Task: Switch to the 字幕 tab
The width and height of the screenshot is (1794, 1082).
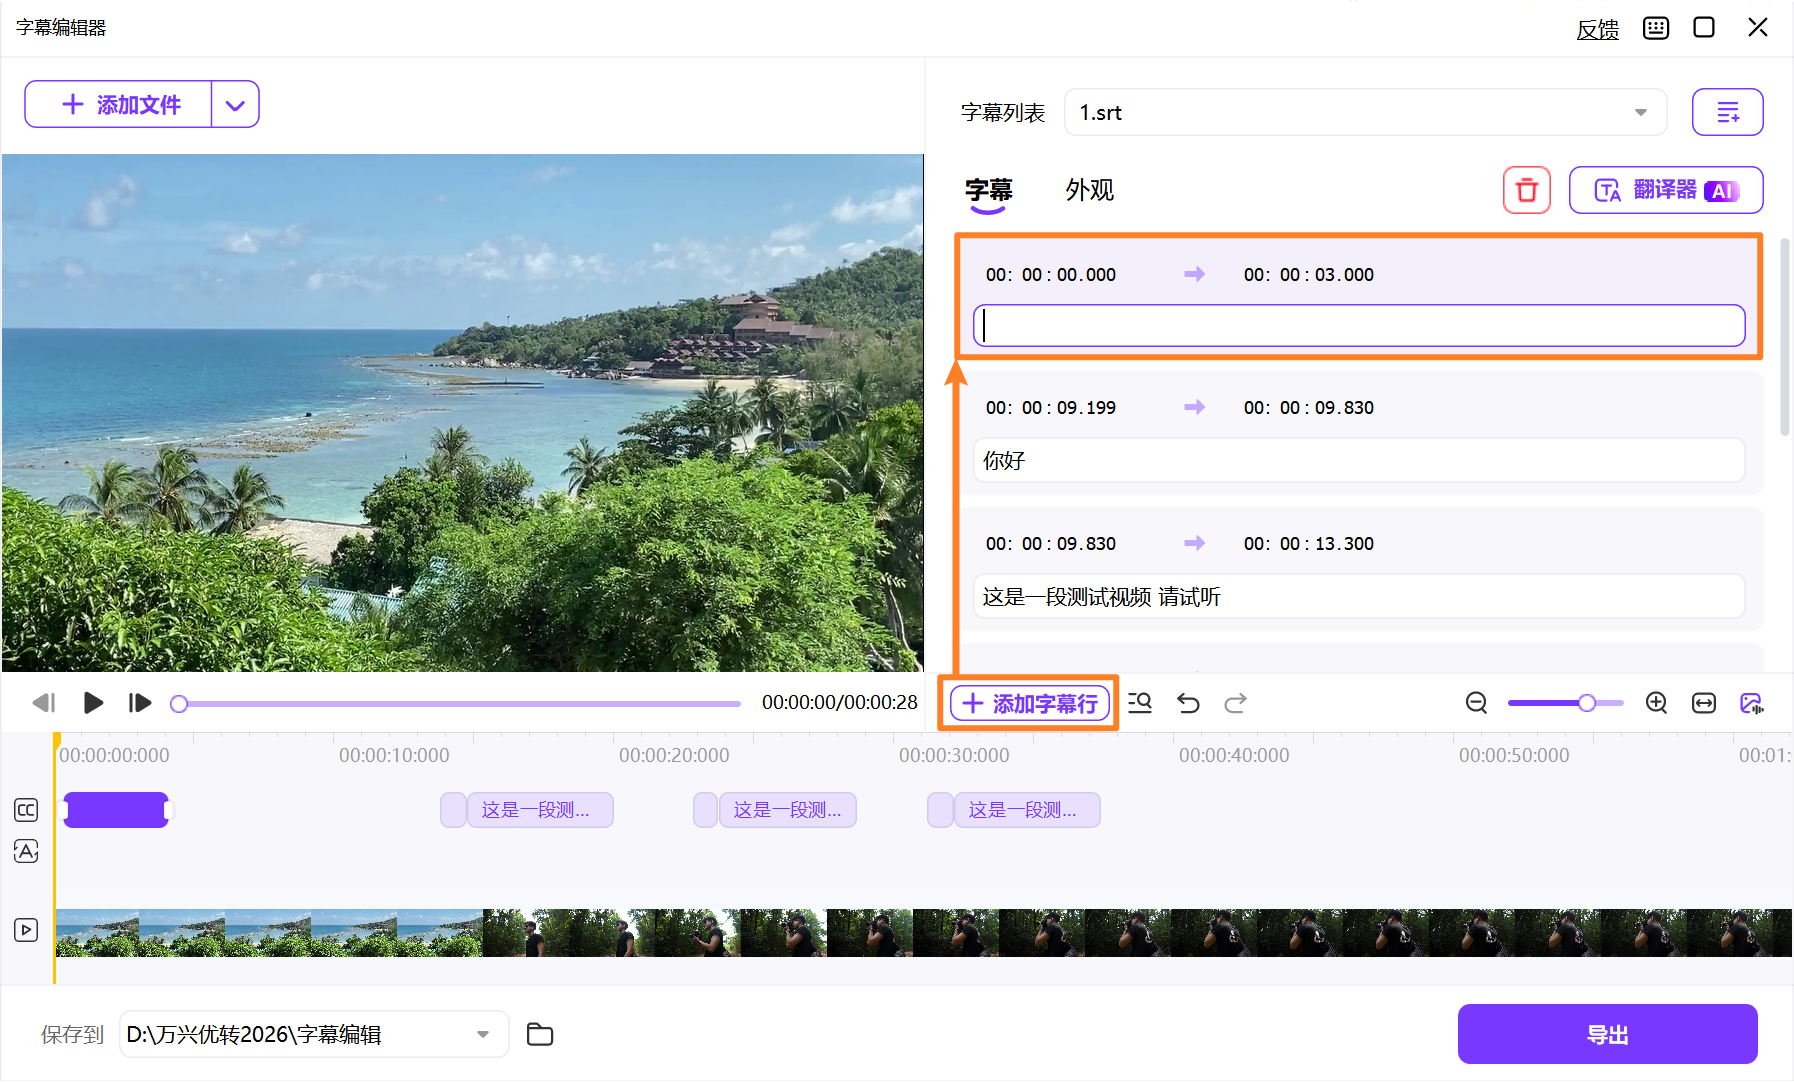Action: click(987, 190)
